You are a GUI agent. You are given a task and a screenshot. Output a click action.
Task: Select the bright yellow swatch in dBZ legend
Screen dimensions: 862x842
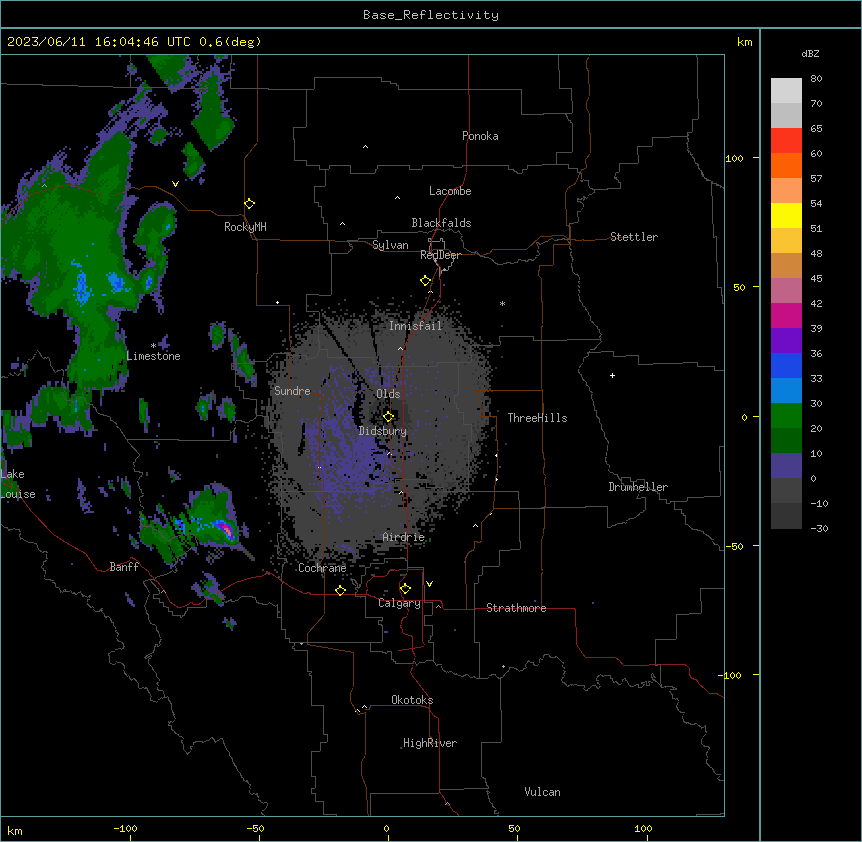786,216
